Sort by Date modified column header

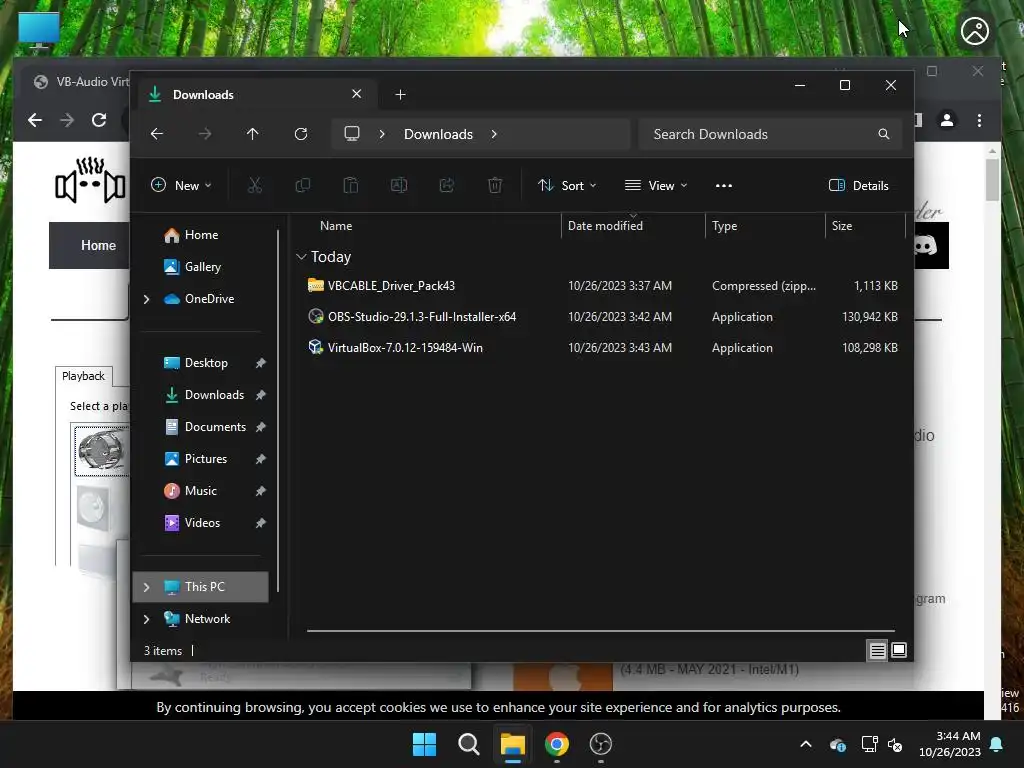[605, 226]
